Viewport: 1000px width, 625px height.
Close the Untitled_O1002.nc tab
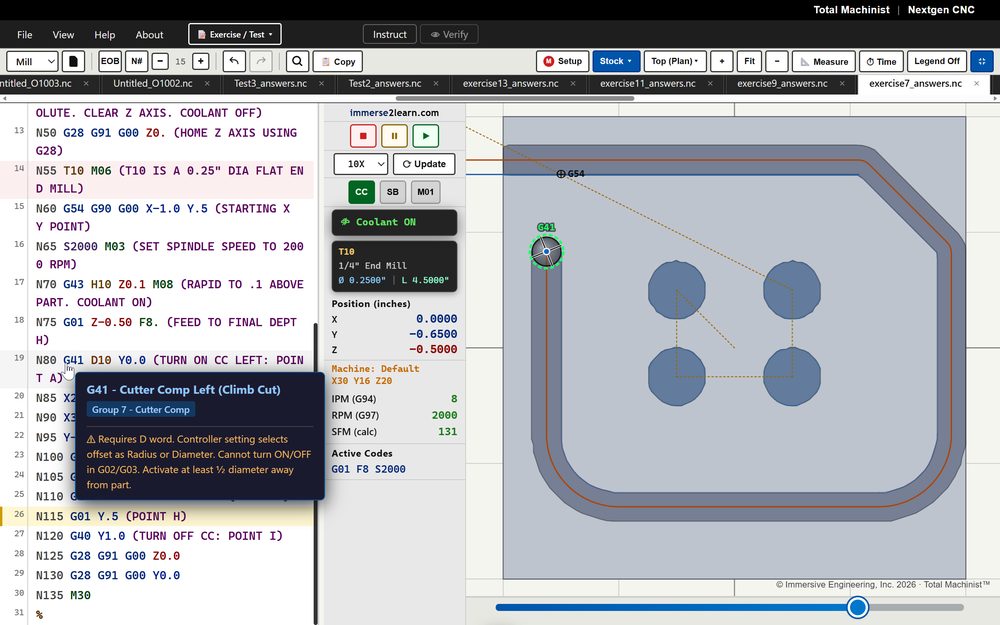coord(207,84)
